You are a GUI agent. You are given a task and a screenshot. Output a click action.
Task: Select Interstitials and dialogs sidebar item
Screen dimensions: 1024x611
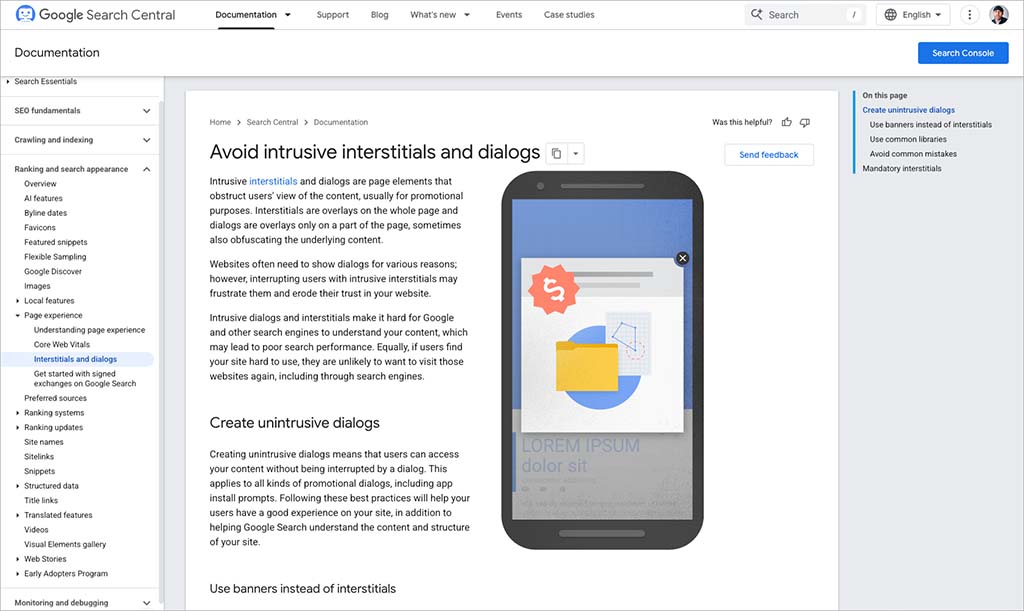(75, 360)
